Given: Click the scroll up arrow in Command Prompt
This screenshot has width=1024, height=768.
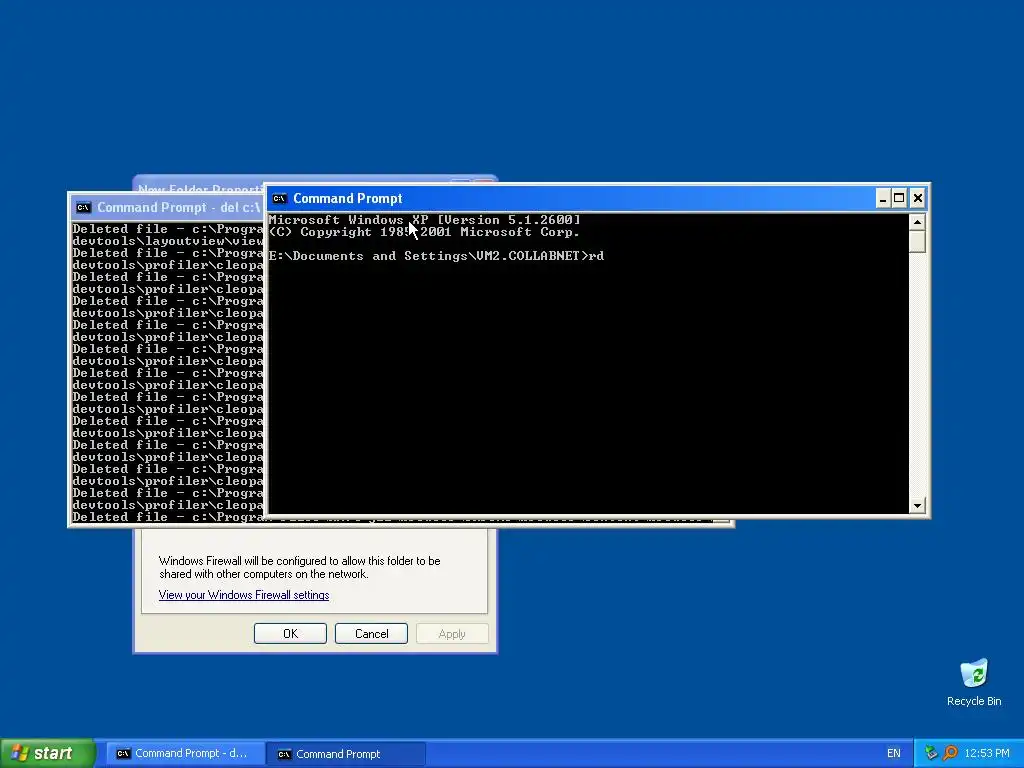Looking at the screenshot, I should pyautogui.click(x=917, y=222).
